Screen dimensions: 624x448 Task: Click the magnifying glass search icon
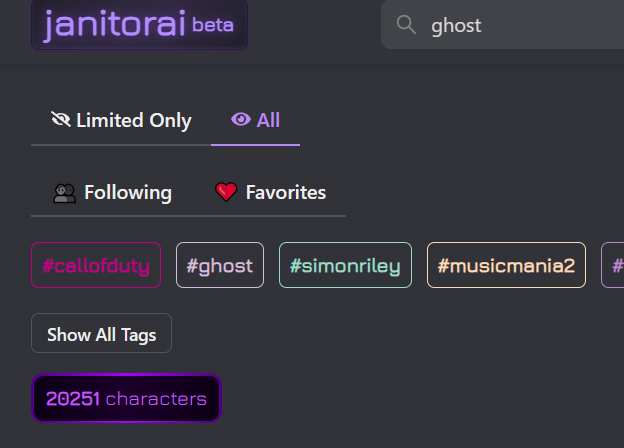point(406,25)
